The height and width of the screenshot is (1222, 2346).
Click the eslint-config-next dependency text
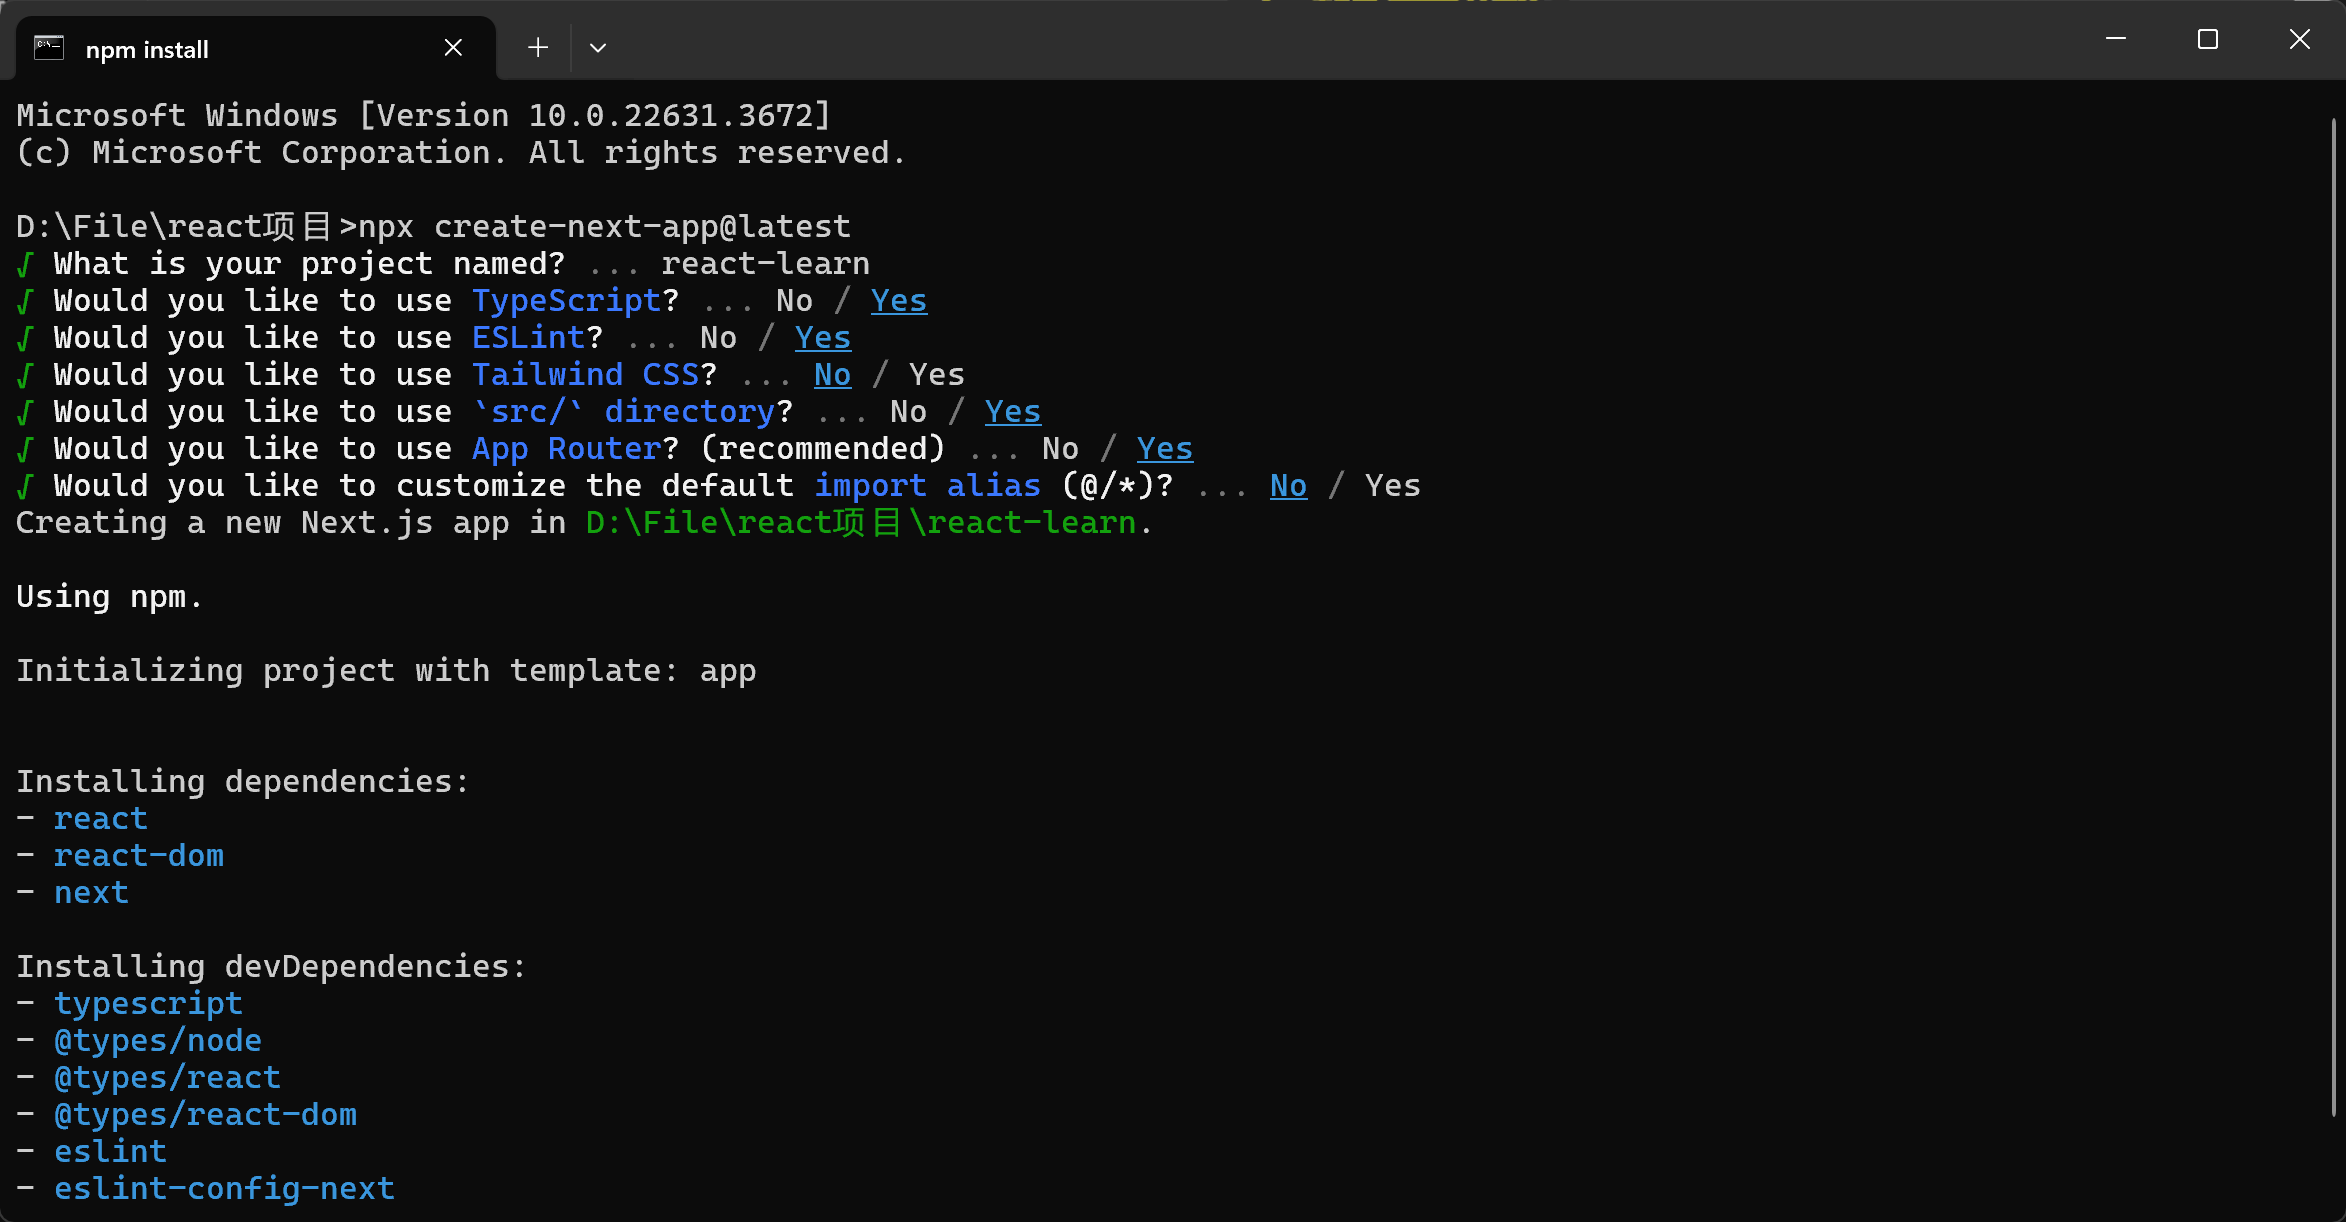point(224,1189)
